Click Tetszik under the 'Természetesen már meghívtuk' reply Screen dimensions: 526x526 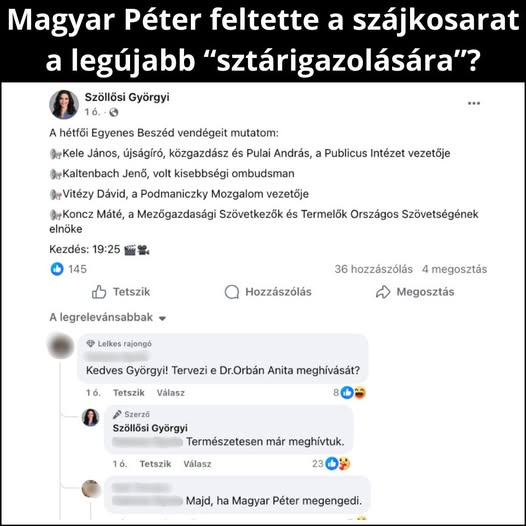coord(155,464)
